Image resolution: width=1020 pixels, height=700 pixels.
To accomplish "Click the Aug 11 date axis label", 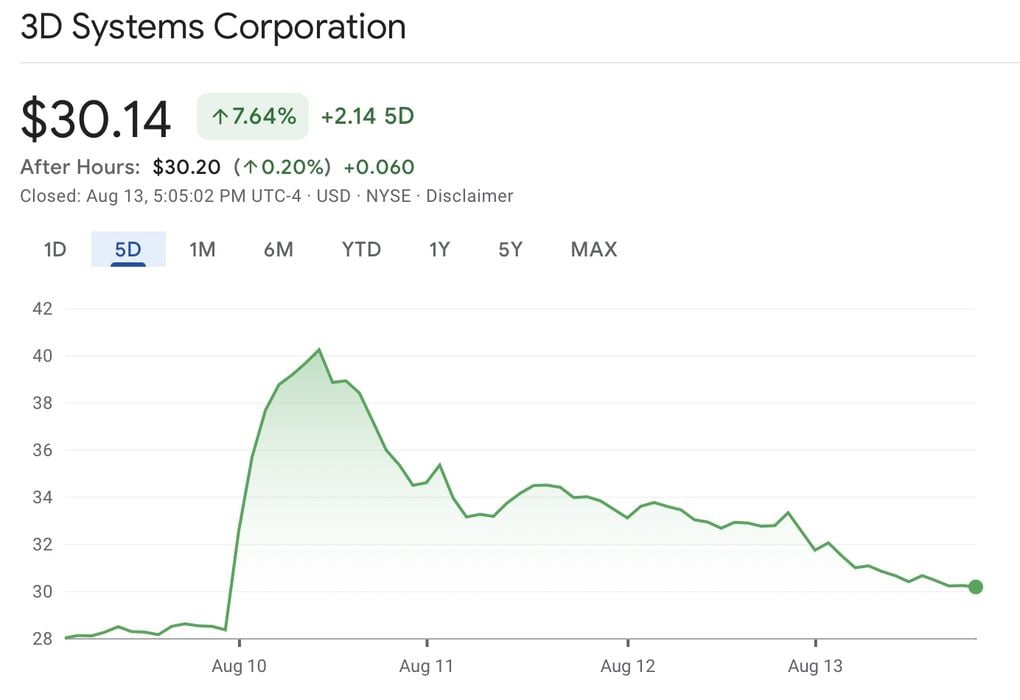I will point(427,665).
